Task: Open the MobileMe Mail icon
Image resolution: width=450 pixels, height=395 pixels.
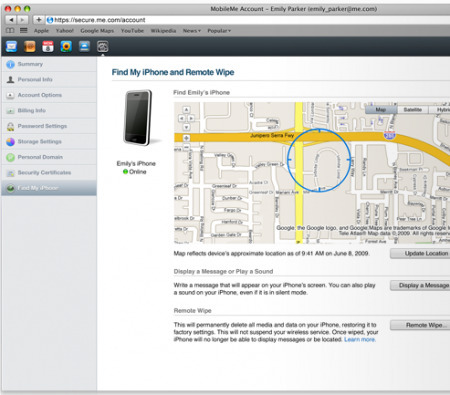Action: pos(11,46)
